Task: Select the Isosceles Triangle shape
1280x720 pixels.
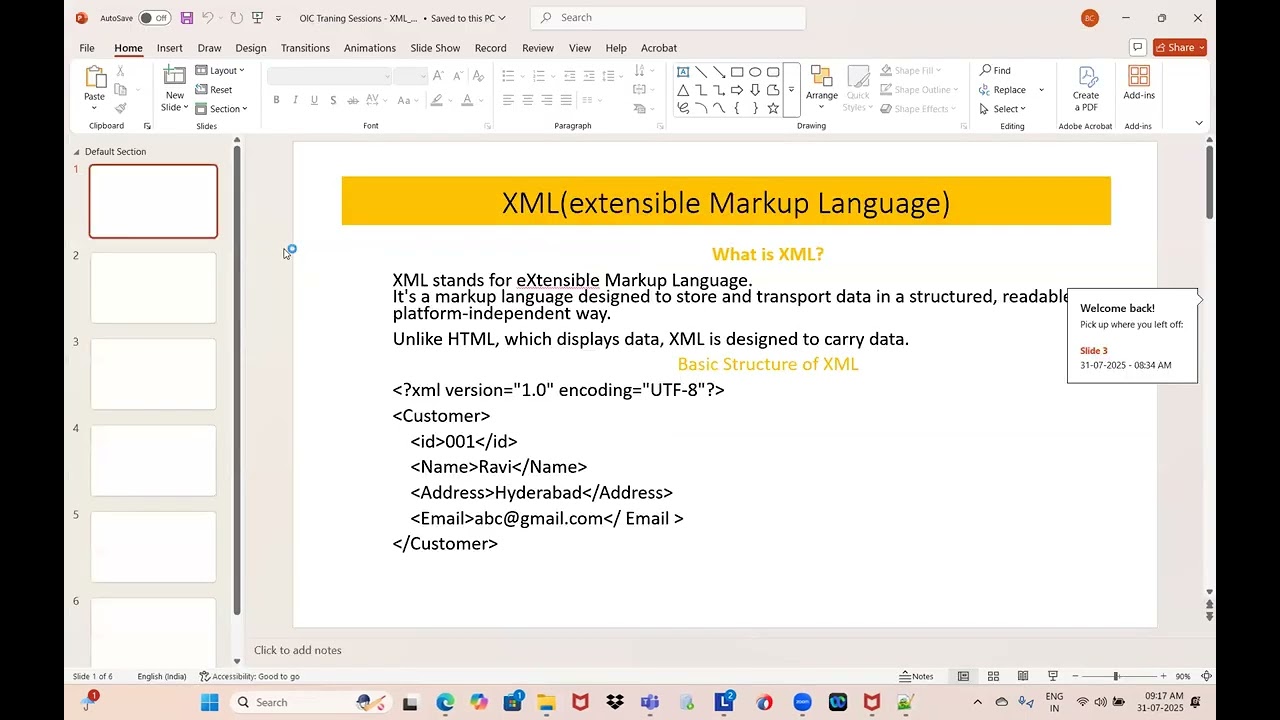Action: pos(683,90)
